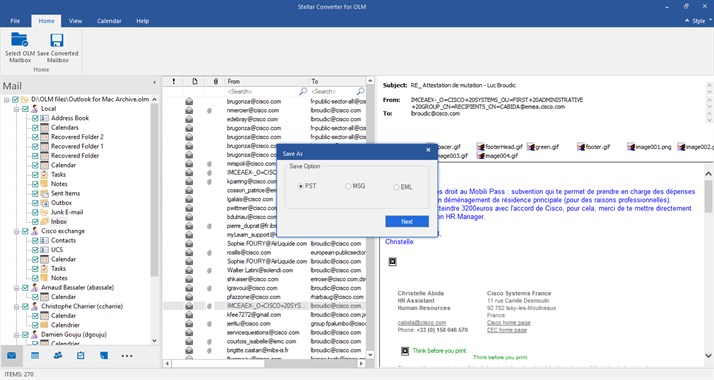This screenshot has width=714, height=380.
Task: Toggle the Recovered Folder 2 checkbox
Action: [35, 137]
